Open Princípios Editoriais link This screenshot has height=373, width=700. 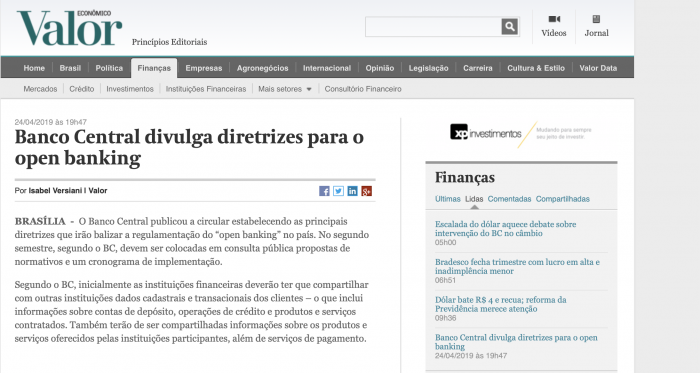point(169,42)
